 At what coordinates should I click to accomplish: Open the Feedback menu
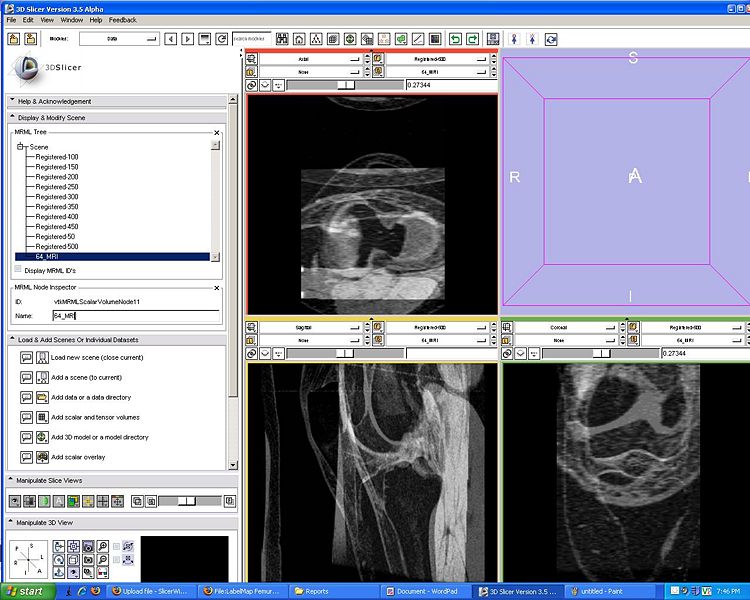click(123, 20)
